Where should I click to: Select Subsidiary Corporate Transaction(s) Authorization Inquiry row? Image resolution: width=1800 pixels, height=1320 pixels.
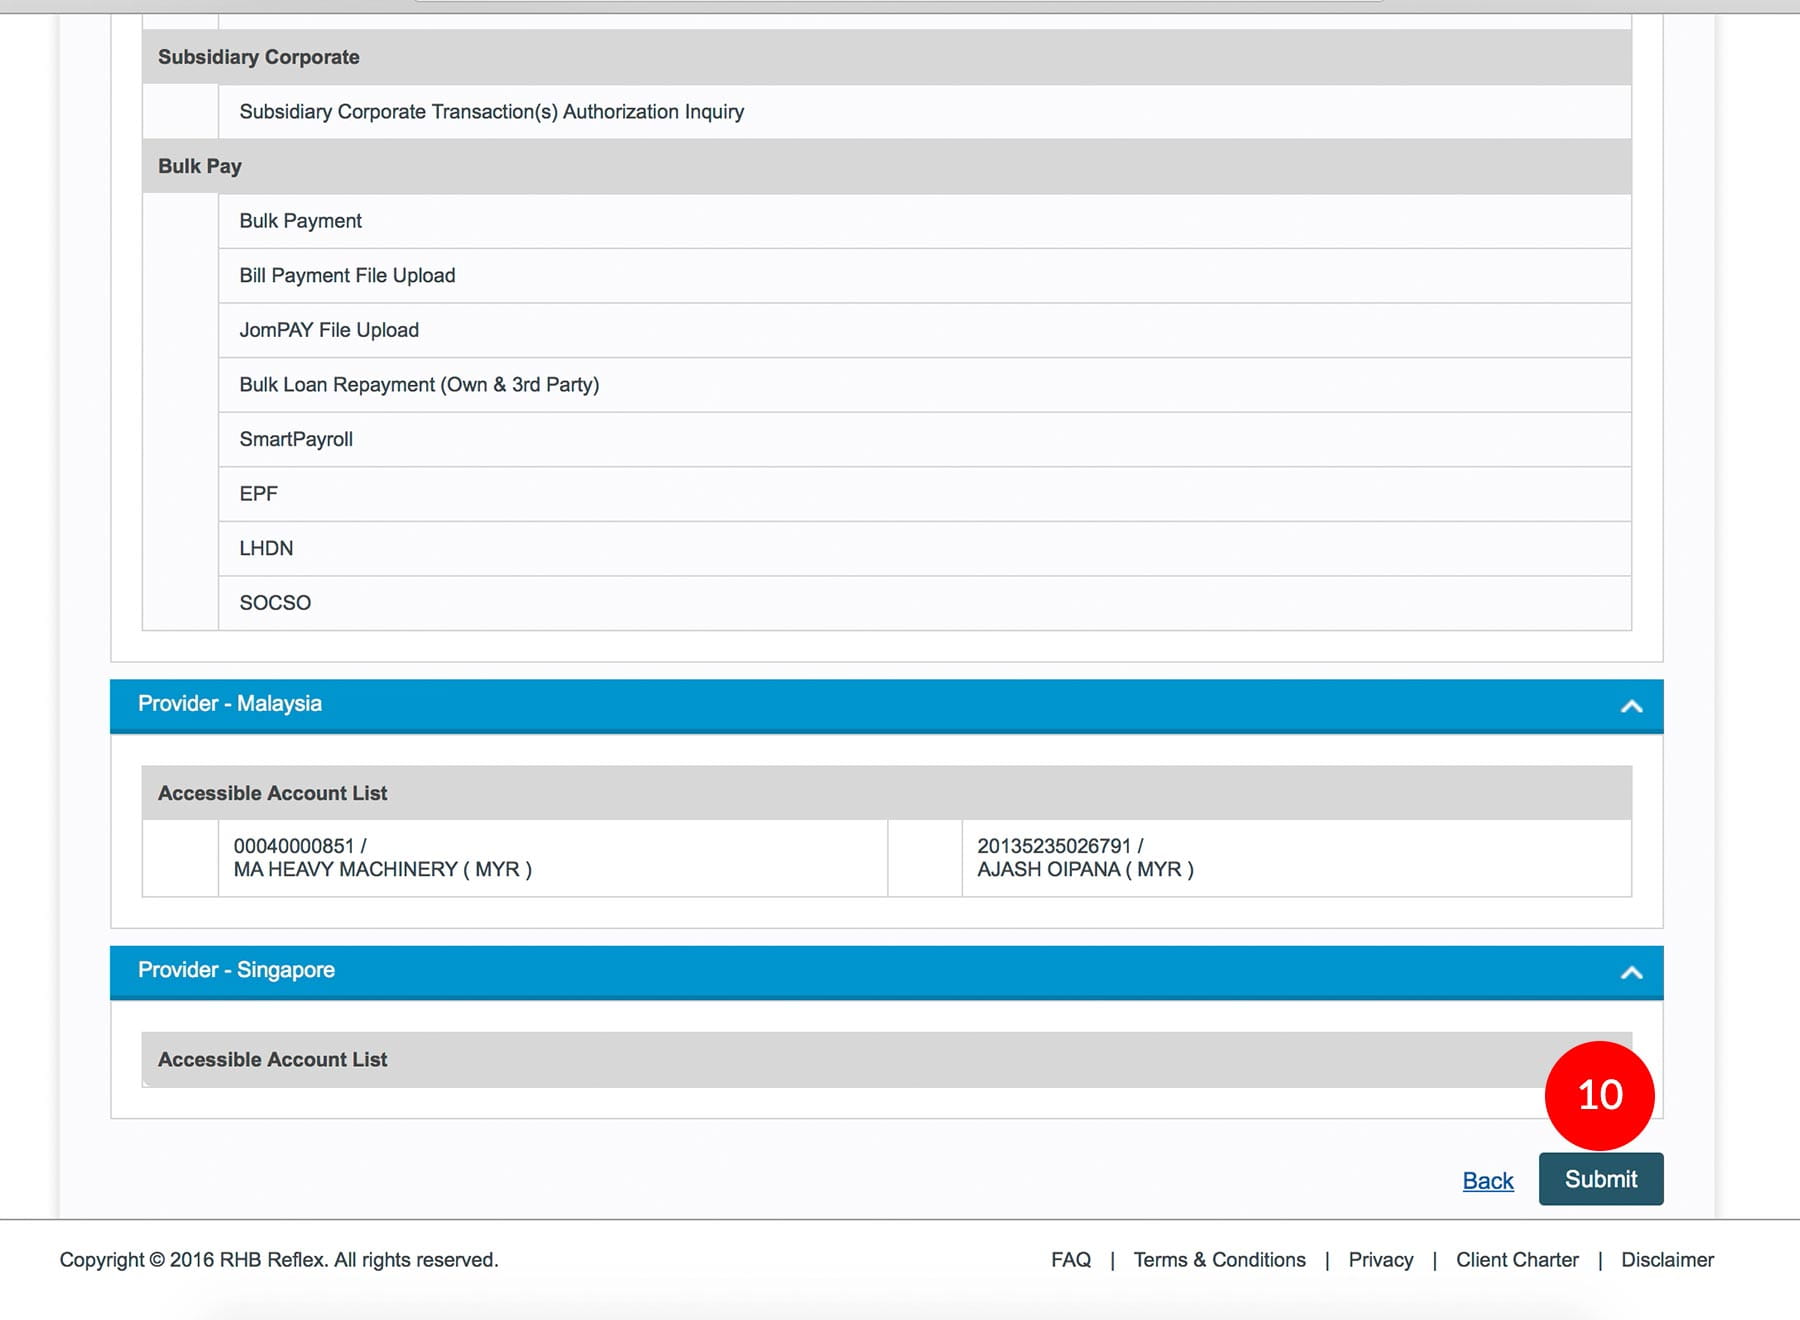pyautogui.click(x=491, y=112)
